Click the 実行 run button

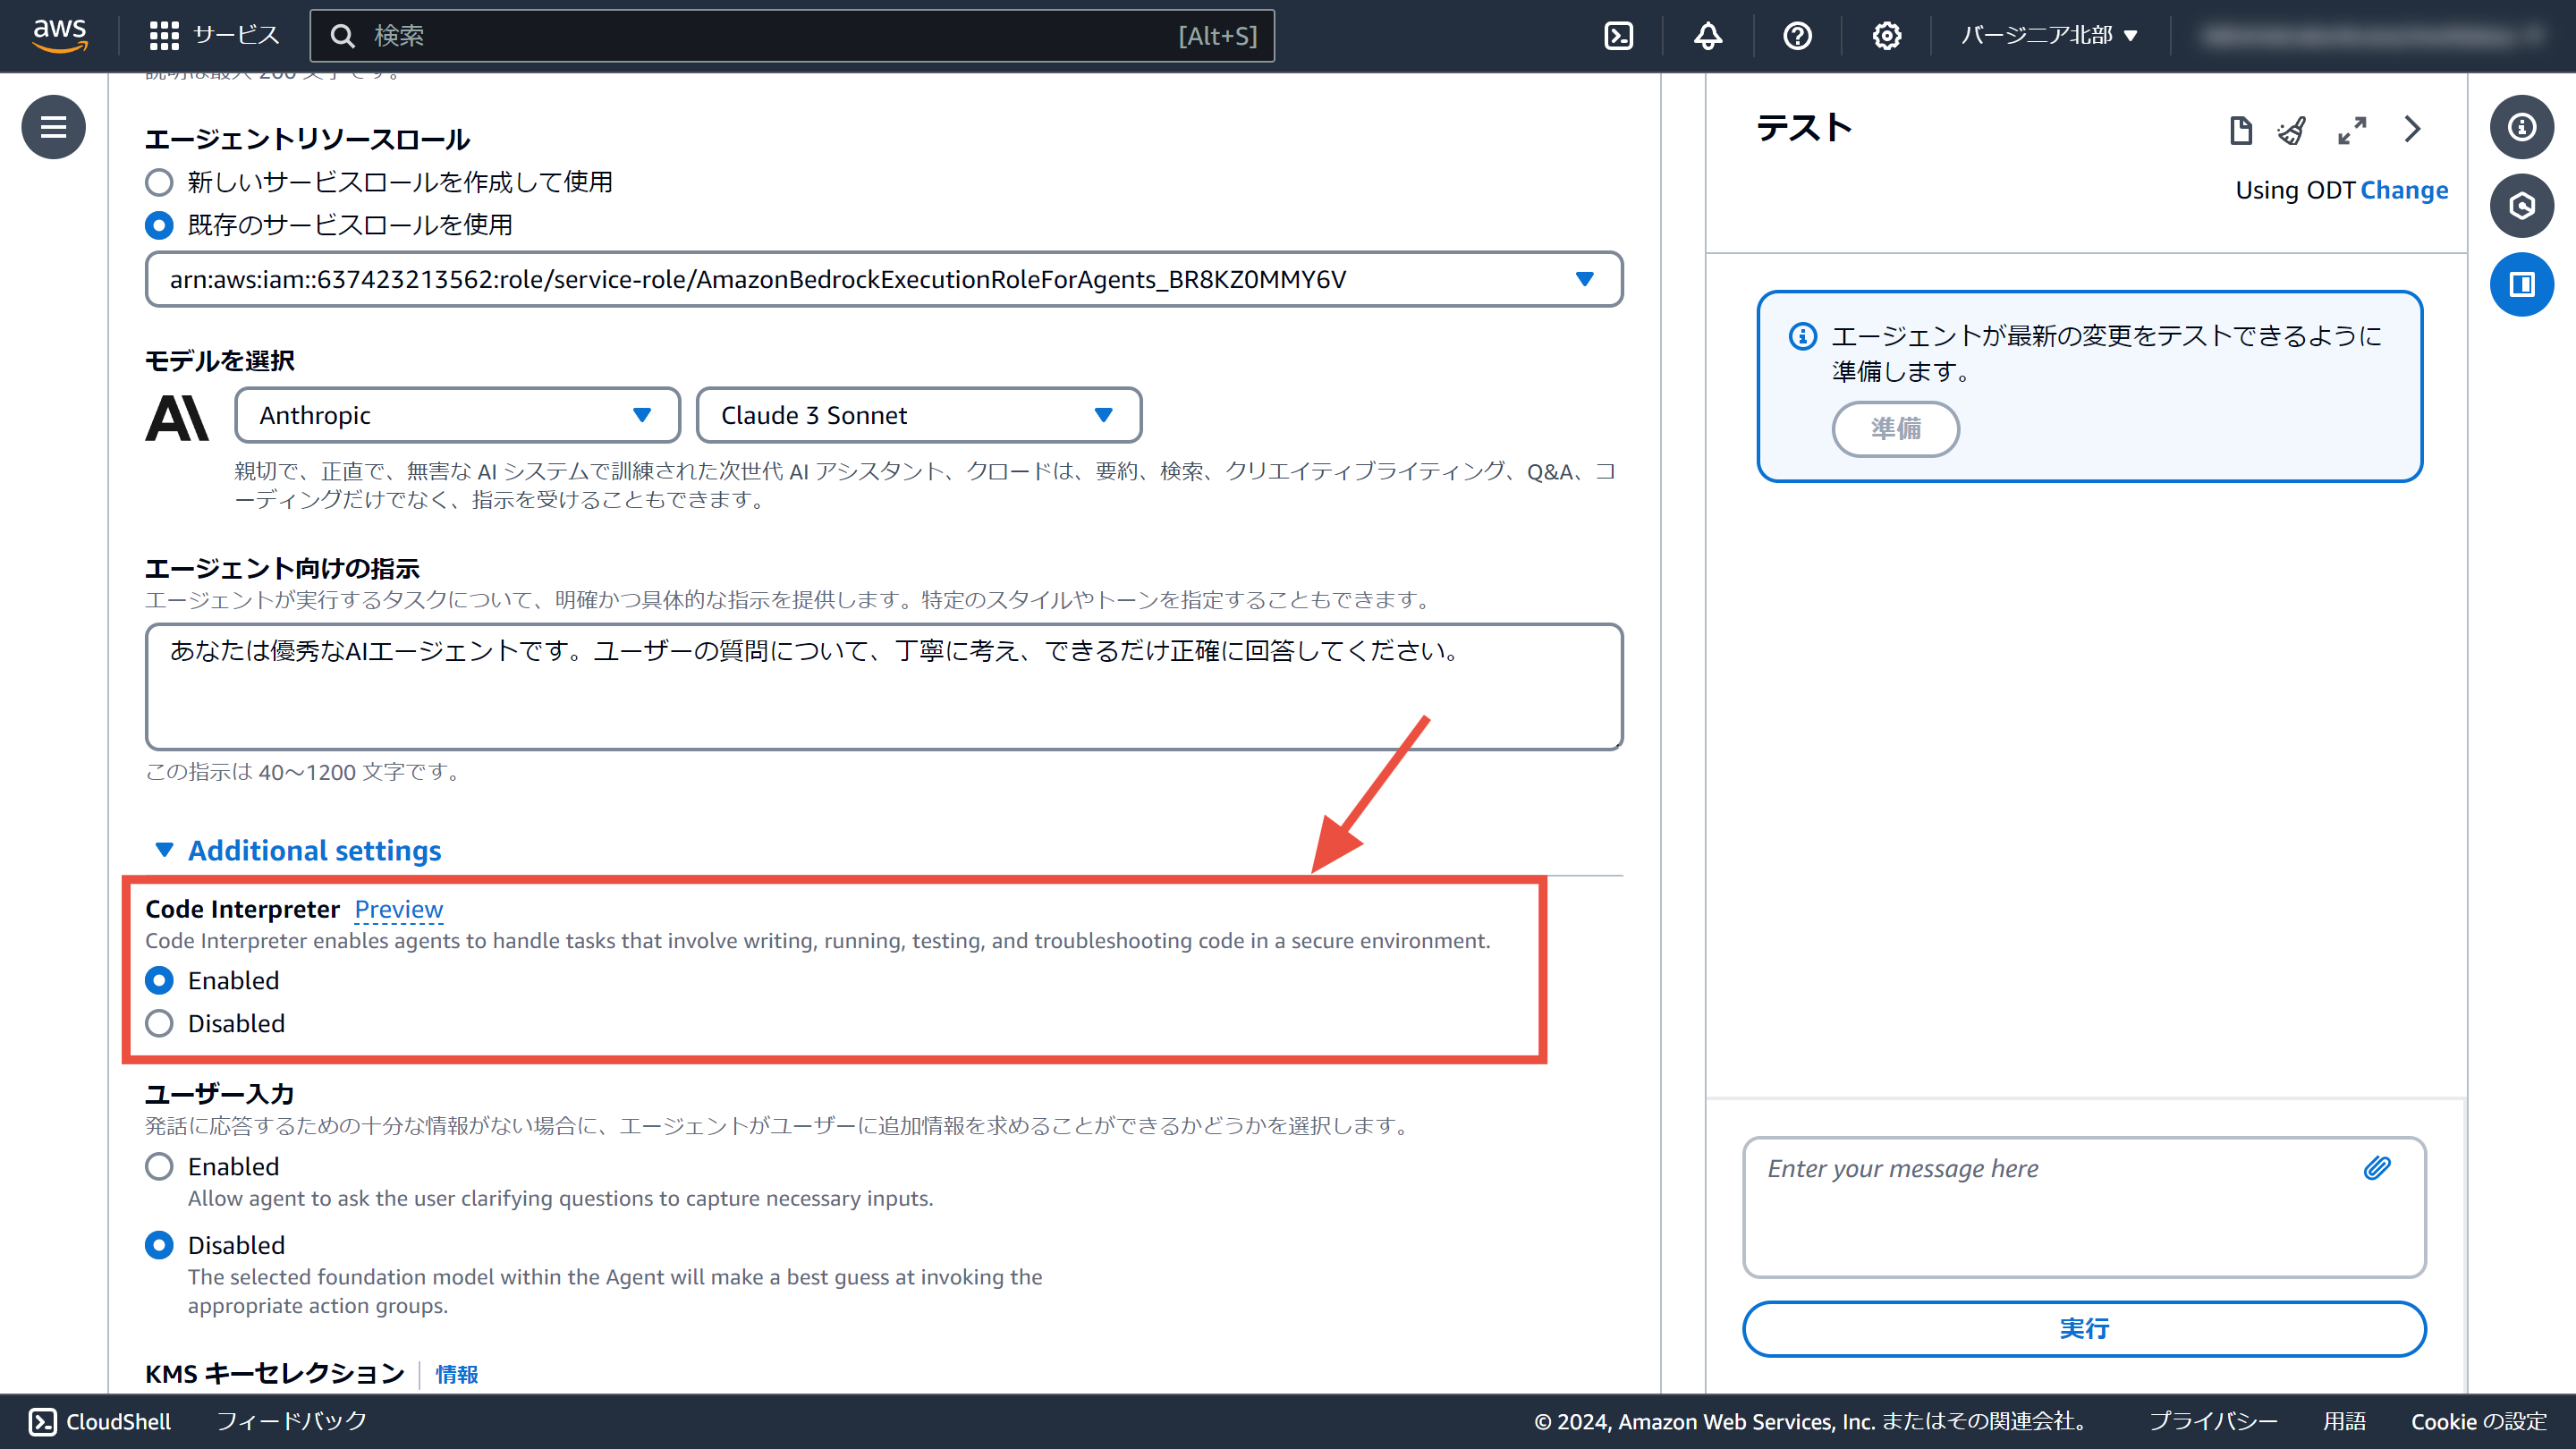[x=2084, y=1328]
